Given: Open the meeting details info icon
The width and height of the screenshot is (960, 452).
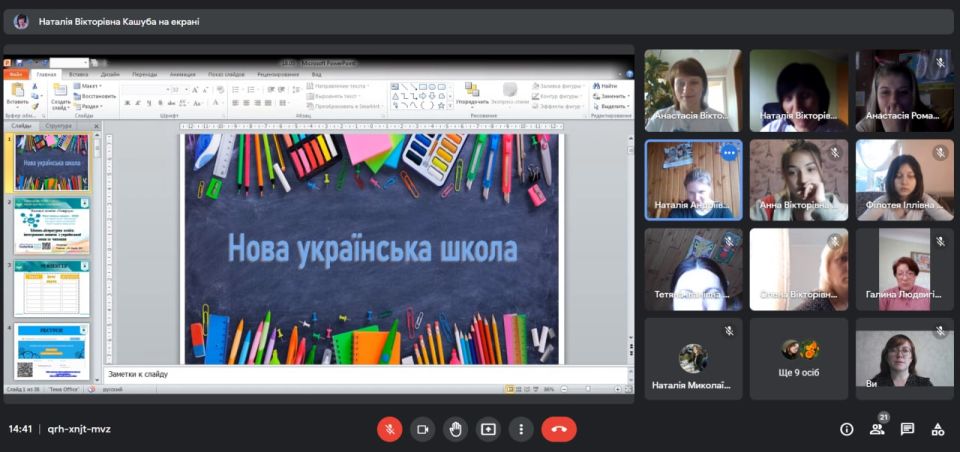Looking at the screenshot, I should (x=847, y=429).
